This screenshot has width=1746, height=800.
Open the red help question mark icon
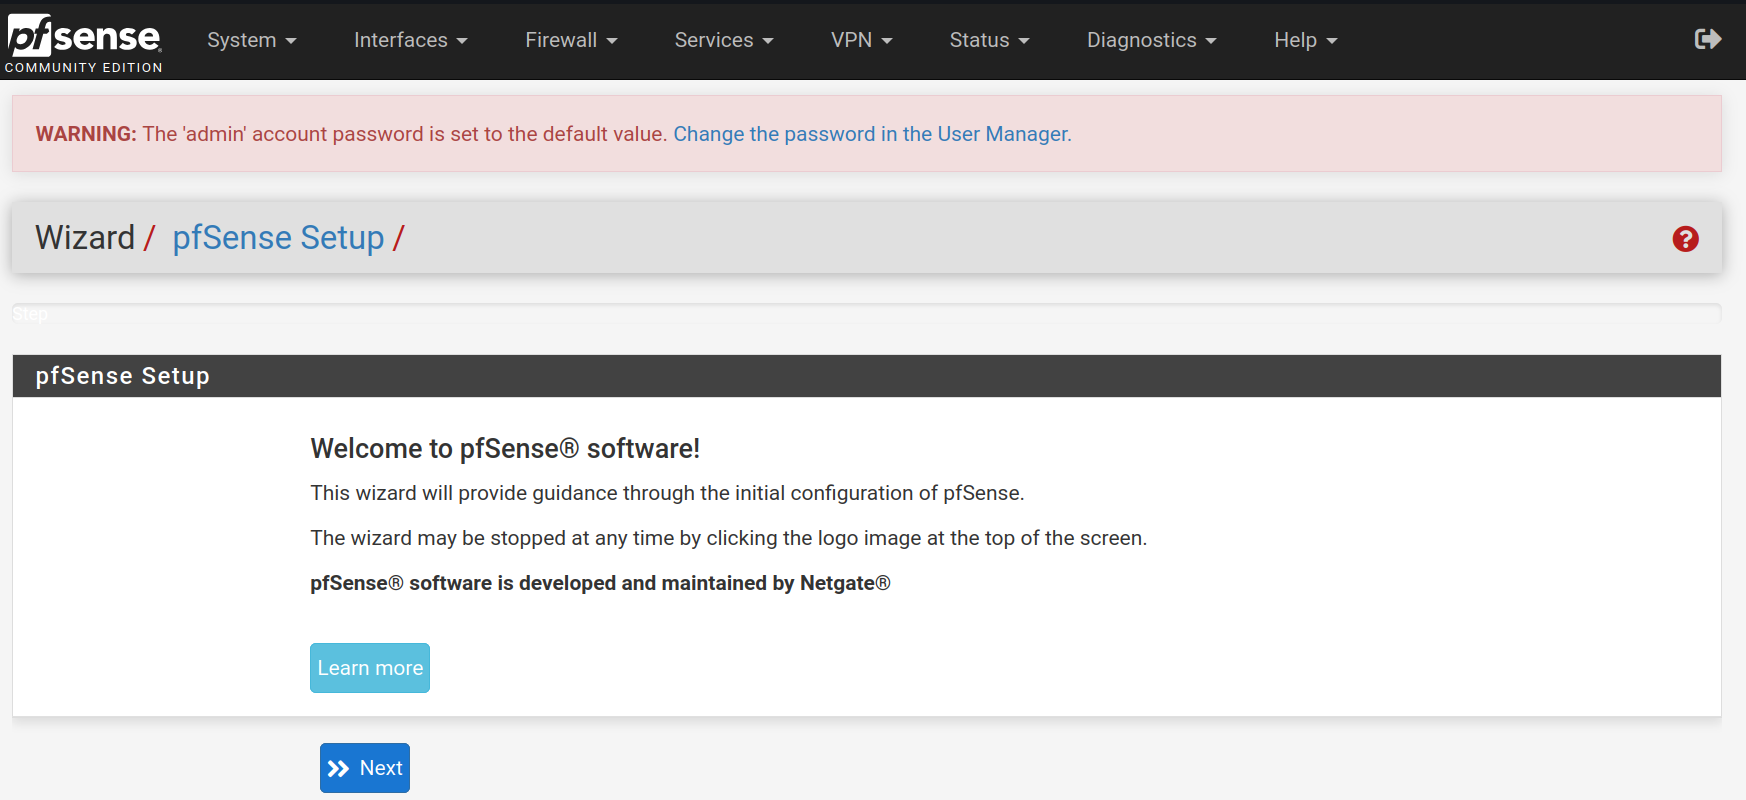1685,239
